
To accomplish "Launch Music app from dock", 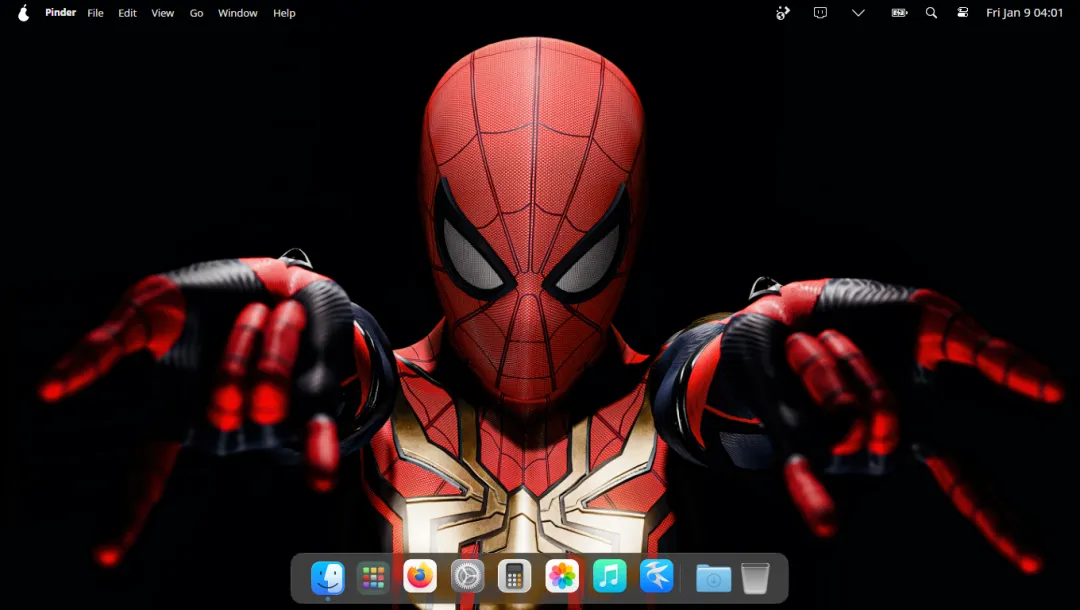I will coord(610,576).
